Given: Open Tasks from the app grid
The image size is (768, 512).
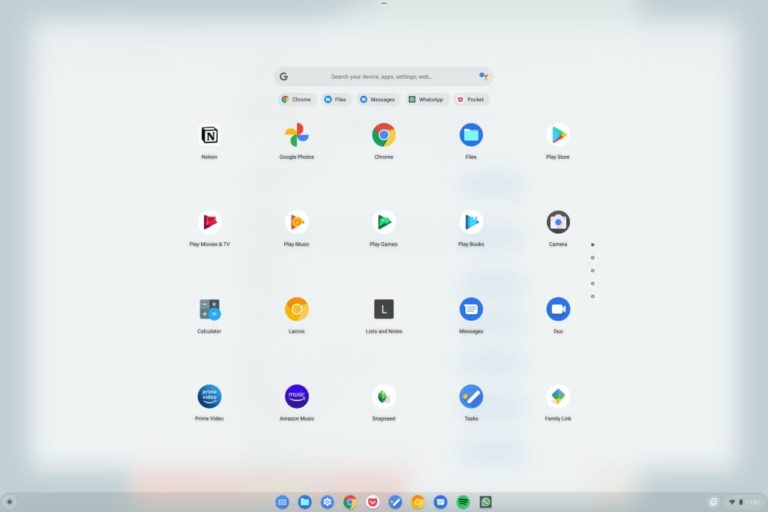Looking at the screenshot, I should click(471, 396).
